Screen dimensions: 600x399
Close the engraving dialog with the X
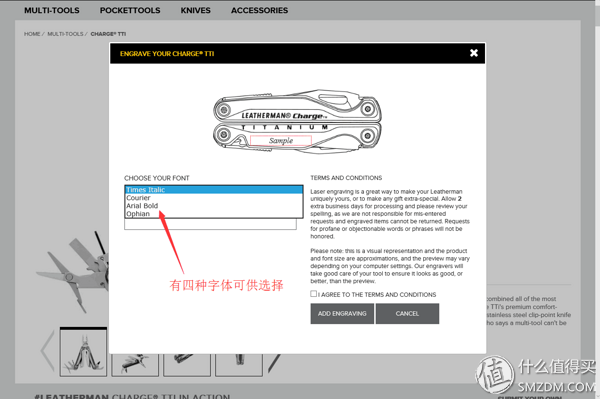coord(474,53)
